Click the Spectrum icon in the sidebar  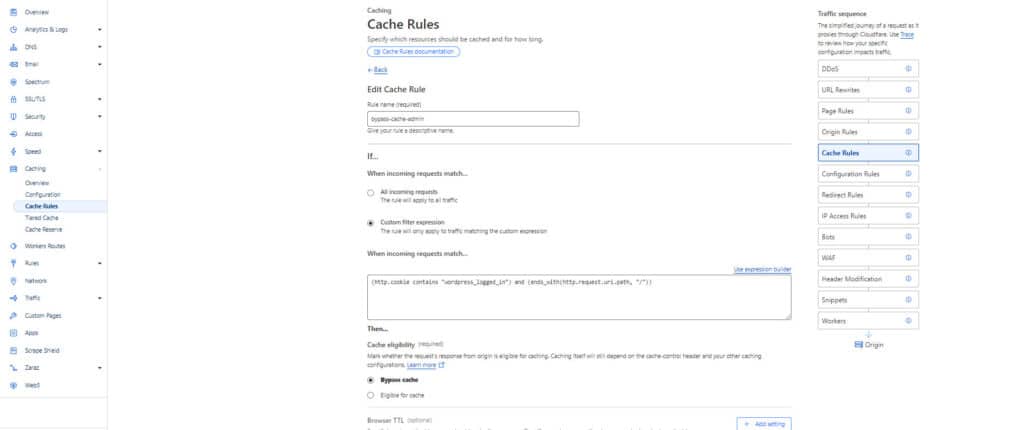pyautogui.click(x=13, y=82)
